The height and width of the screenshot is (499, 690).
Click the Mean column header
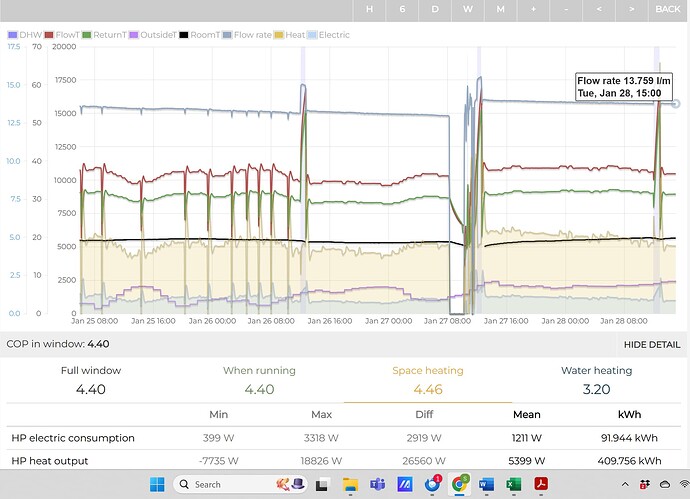click(527, 415)
